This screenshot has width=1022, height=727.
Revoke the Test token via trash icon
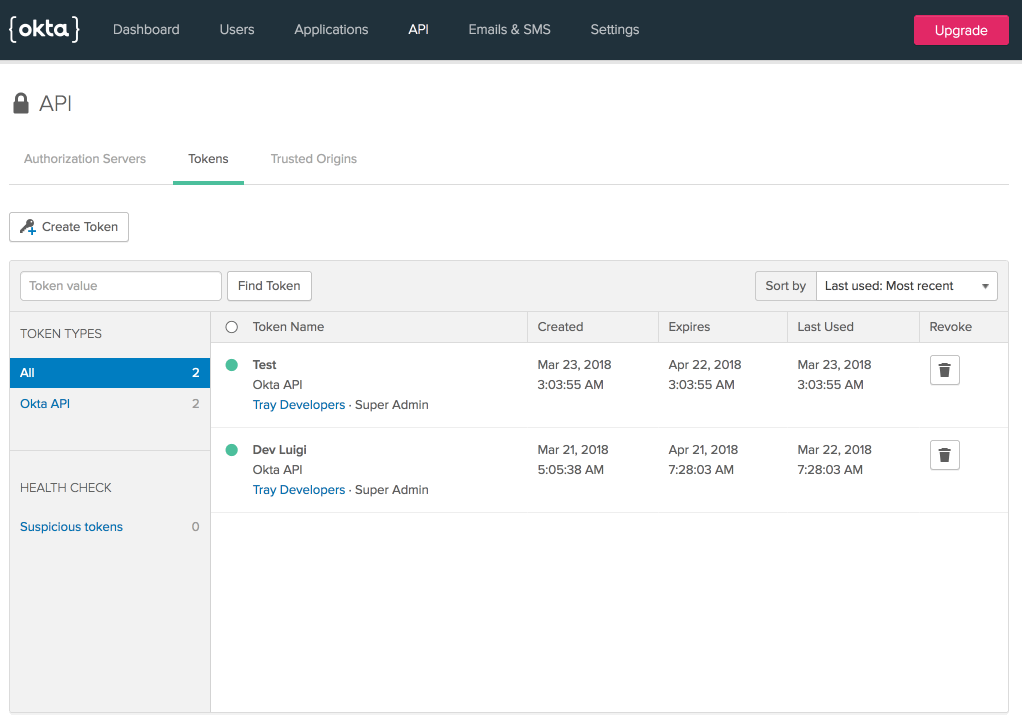pos(944,370)
